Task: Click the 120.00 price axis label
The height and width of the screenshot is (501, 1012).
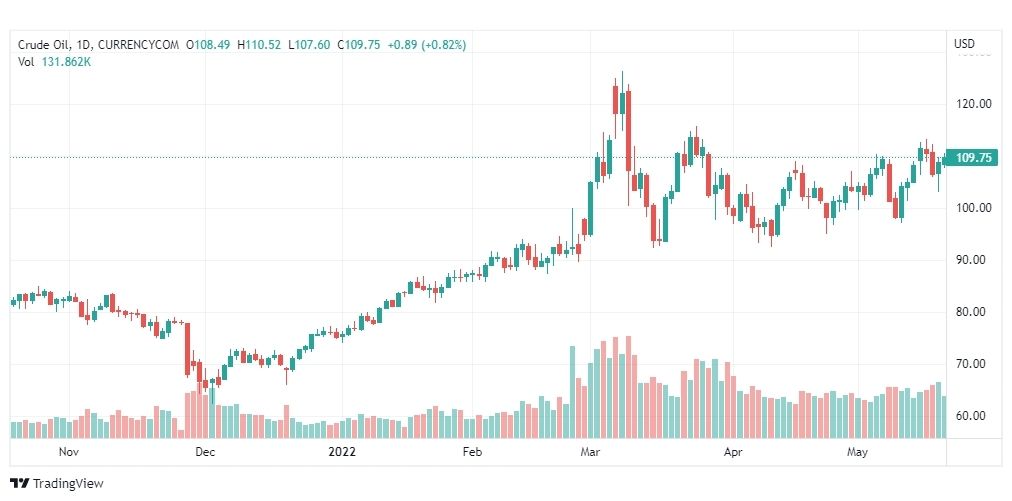Action: pyautogui.click(x=974, y=103)
